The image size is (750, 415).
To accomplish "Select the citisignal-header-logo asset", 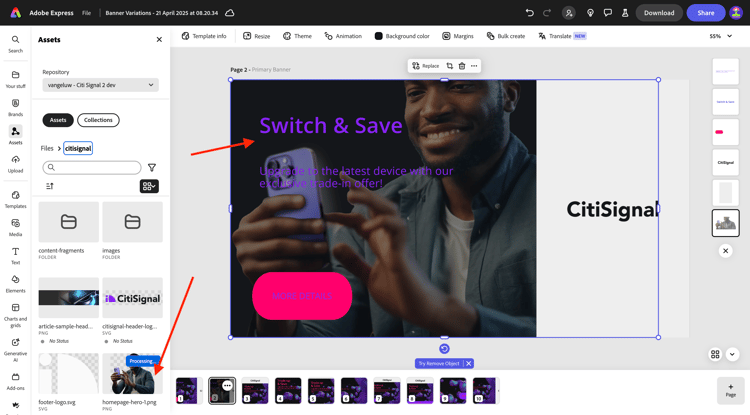I will pos(132,298).
